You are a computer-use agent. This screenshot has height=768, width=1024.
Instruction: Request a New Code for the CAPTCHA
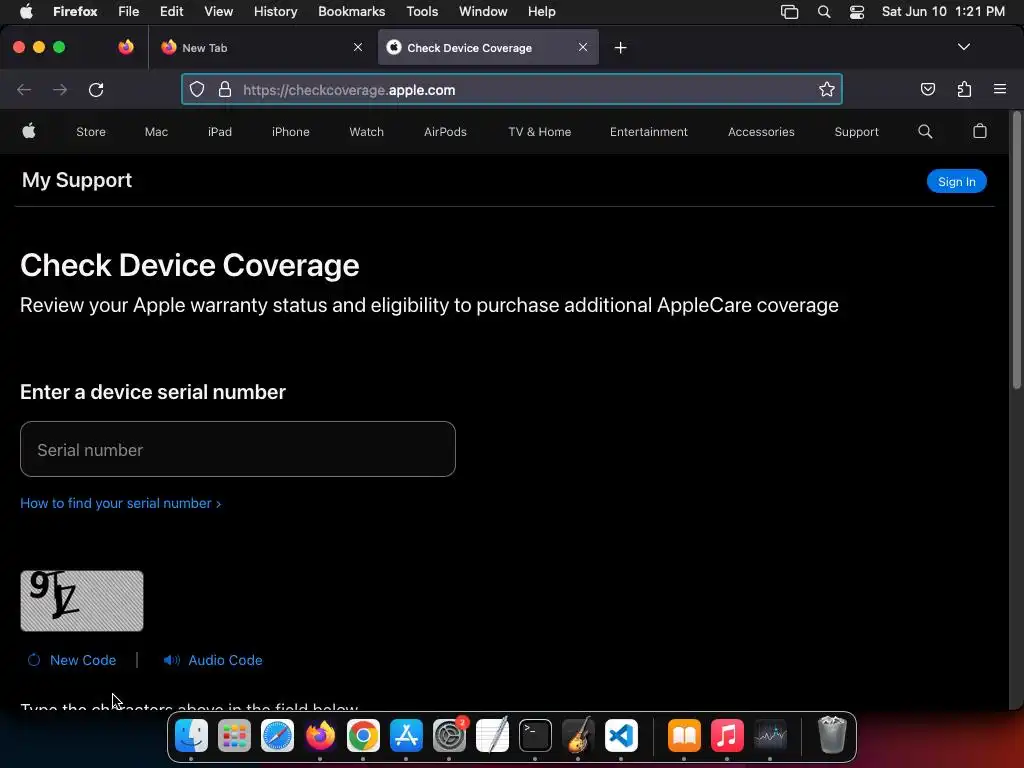tap(72, 660)
